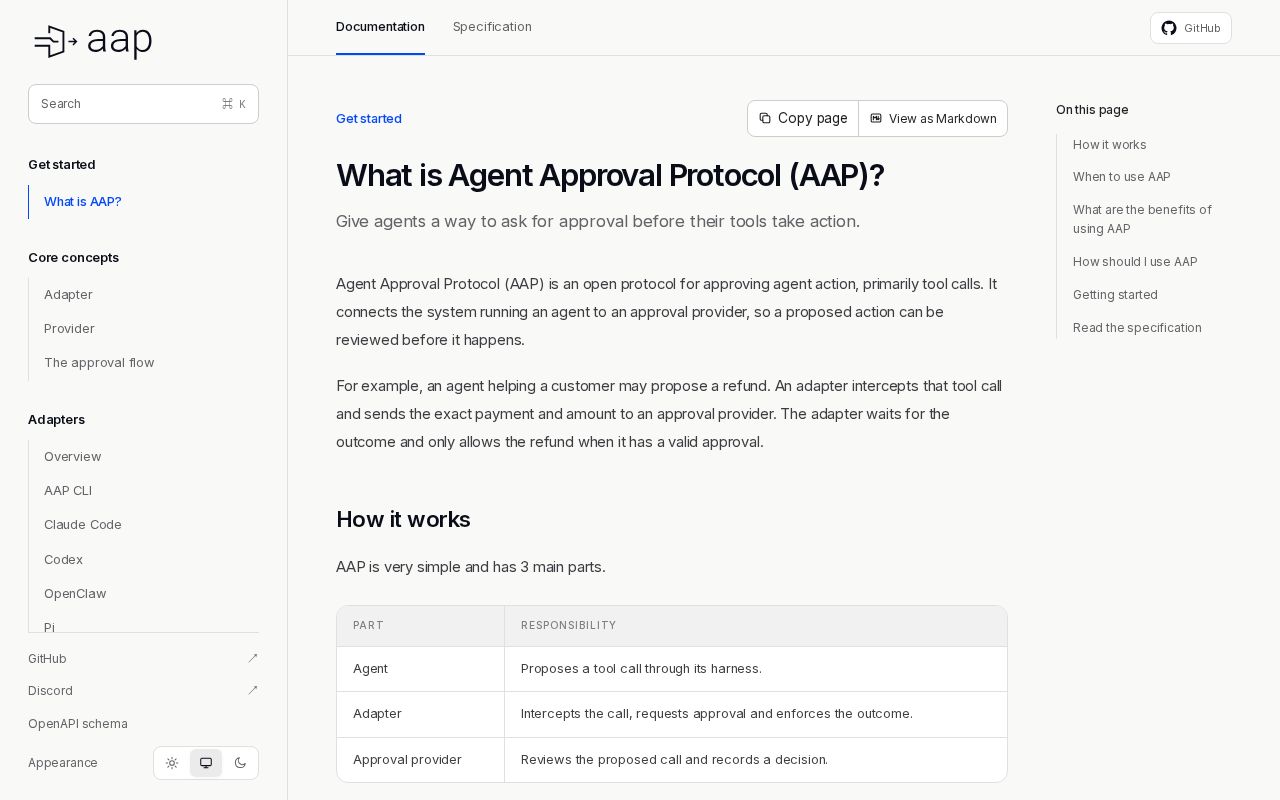Focus the Search input field
The width and height of the screenshot is (1280, 800).
(x=143, y=104)
